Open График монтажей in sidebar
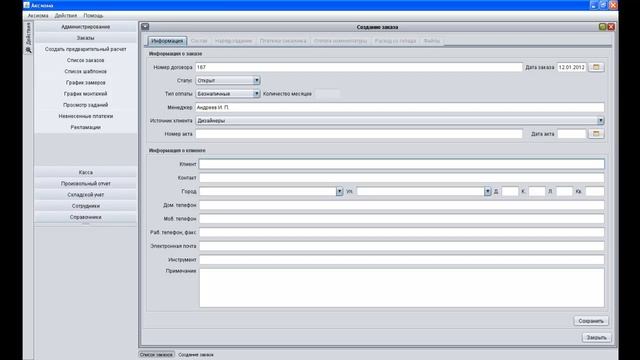 pos(86,94)
